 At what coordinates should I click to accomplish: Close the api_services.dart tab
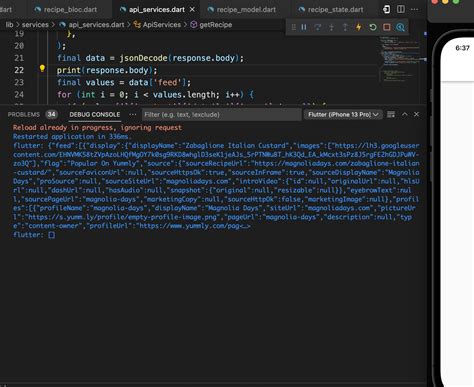(x=192, y=10)
